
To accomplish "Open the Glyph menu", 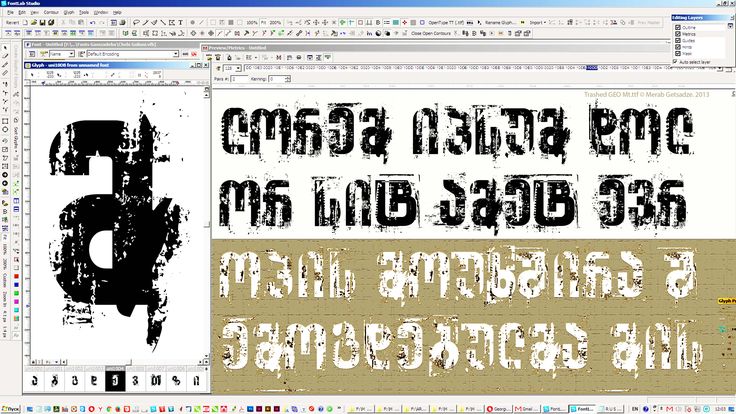I will point(69,12).
